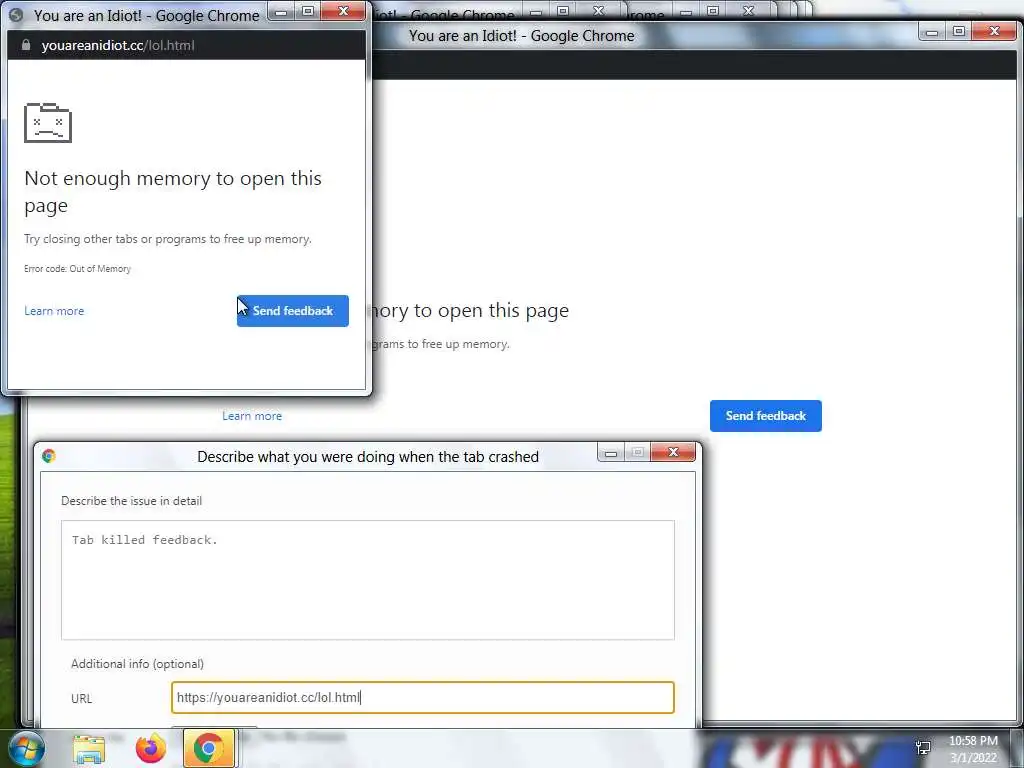Click the Chrome logo in the feedback dialog title
This screenshot has height=768, width=1024.
49,456
